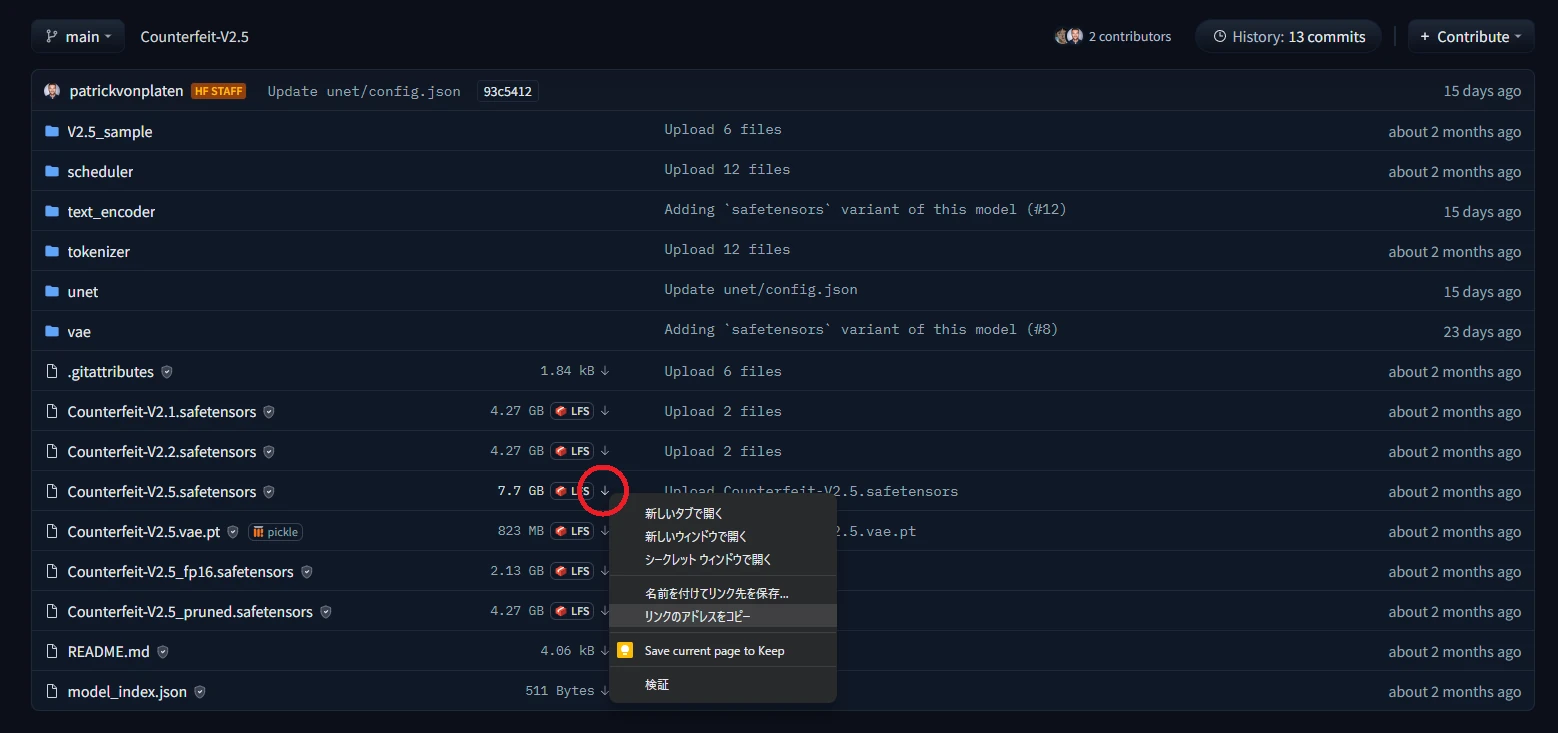
Task: Expand the Contribute dropdown menu
Action: click(x=1470, y=36)
